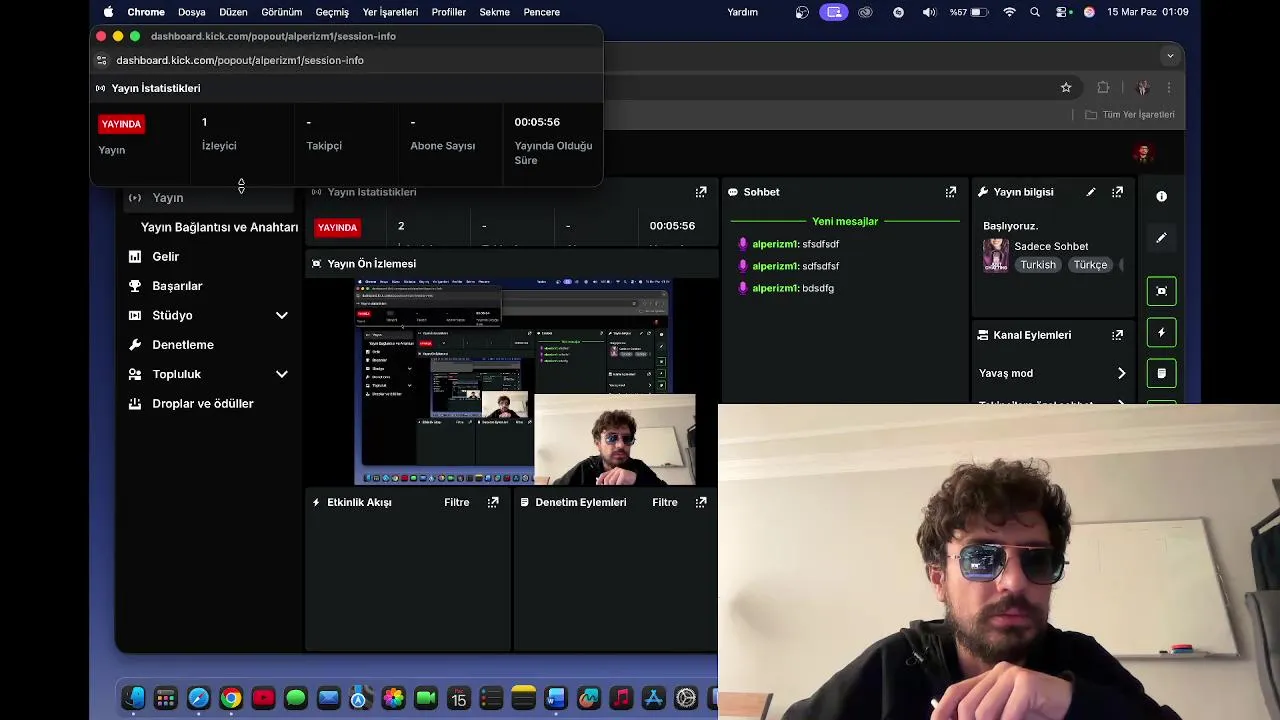This screenshot has width=1280, height=720.
Task: Open Wi-Fi status in menu bar
Action: [x=1009, y=12]
